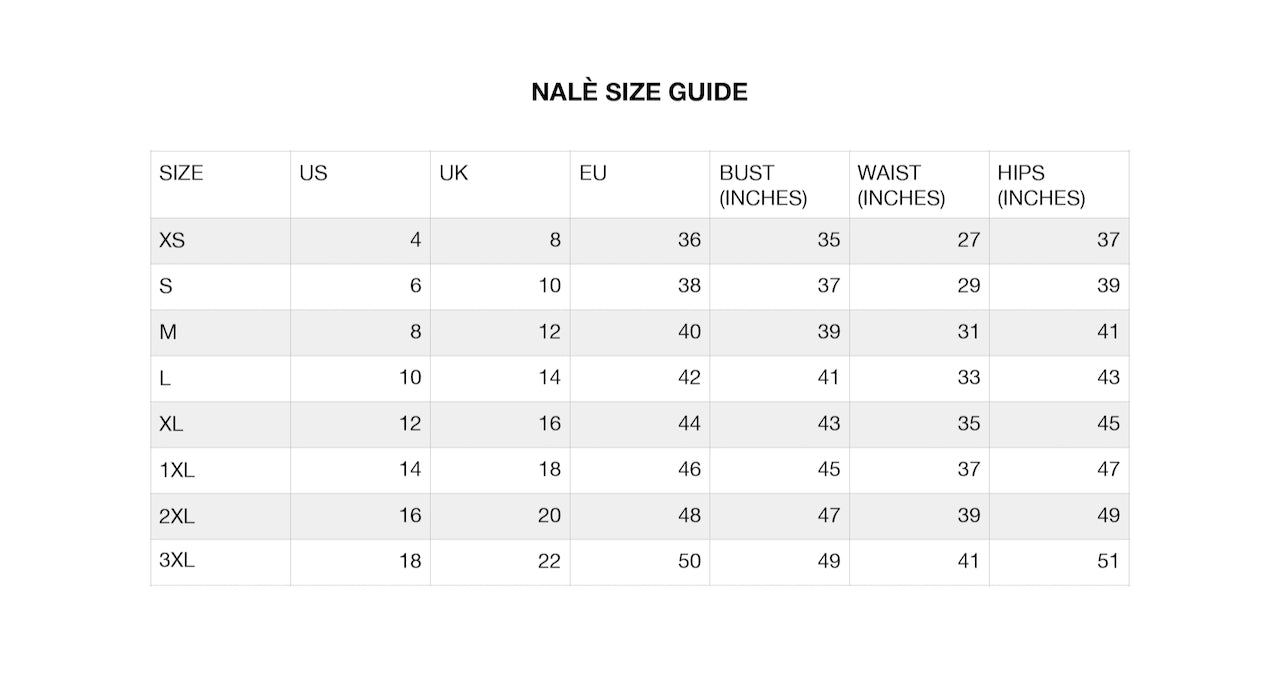The width and height of the screenshot is (1280, 698).
Task: Select the 2XL size row label
Action: pyautogui.click(x=177, y=516)
